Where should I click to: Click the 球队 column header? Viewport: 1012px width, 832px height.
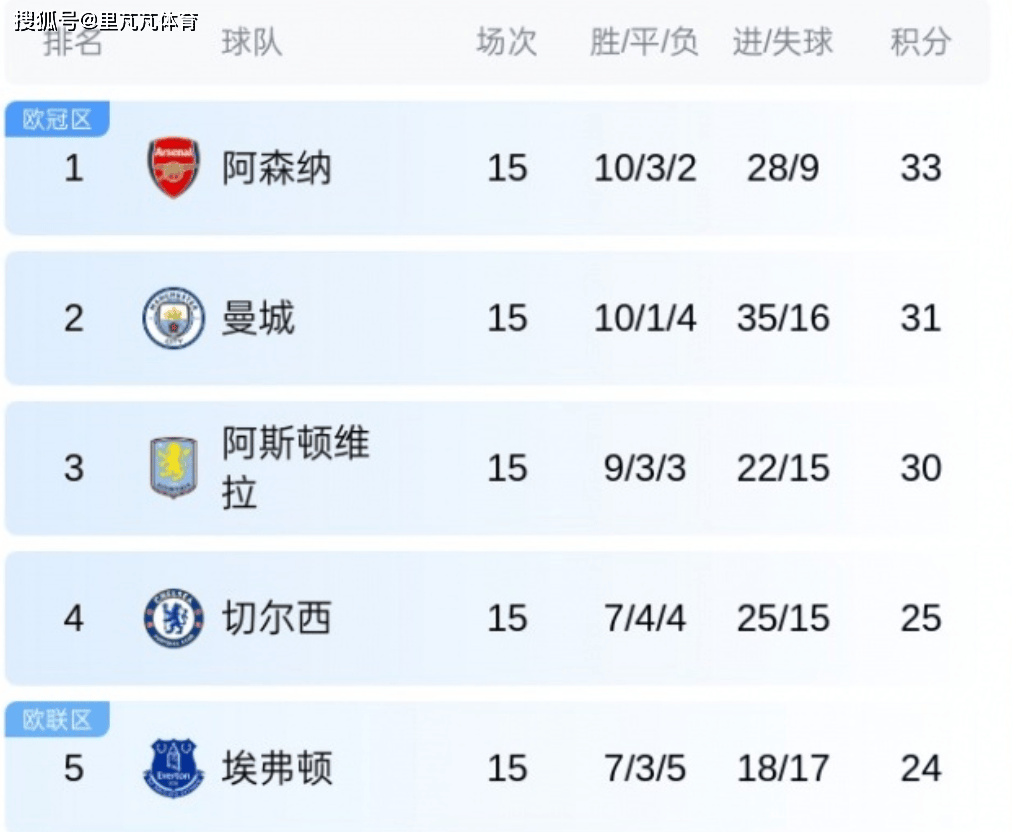251,43
